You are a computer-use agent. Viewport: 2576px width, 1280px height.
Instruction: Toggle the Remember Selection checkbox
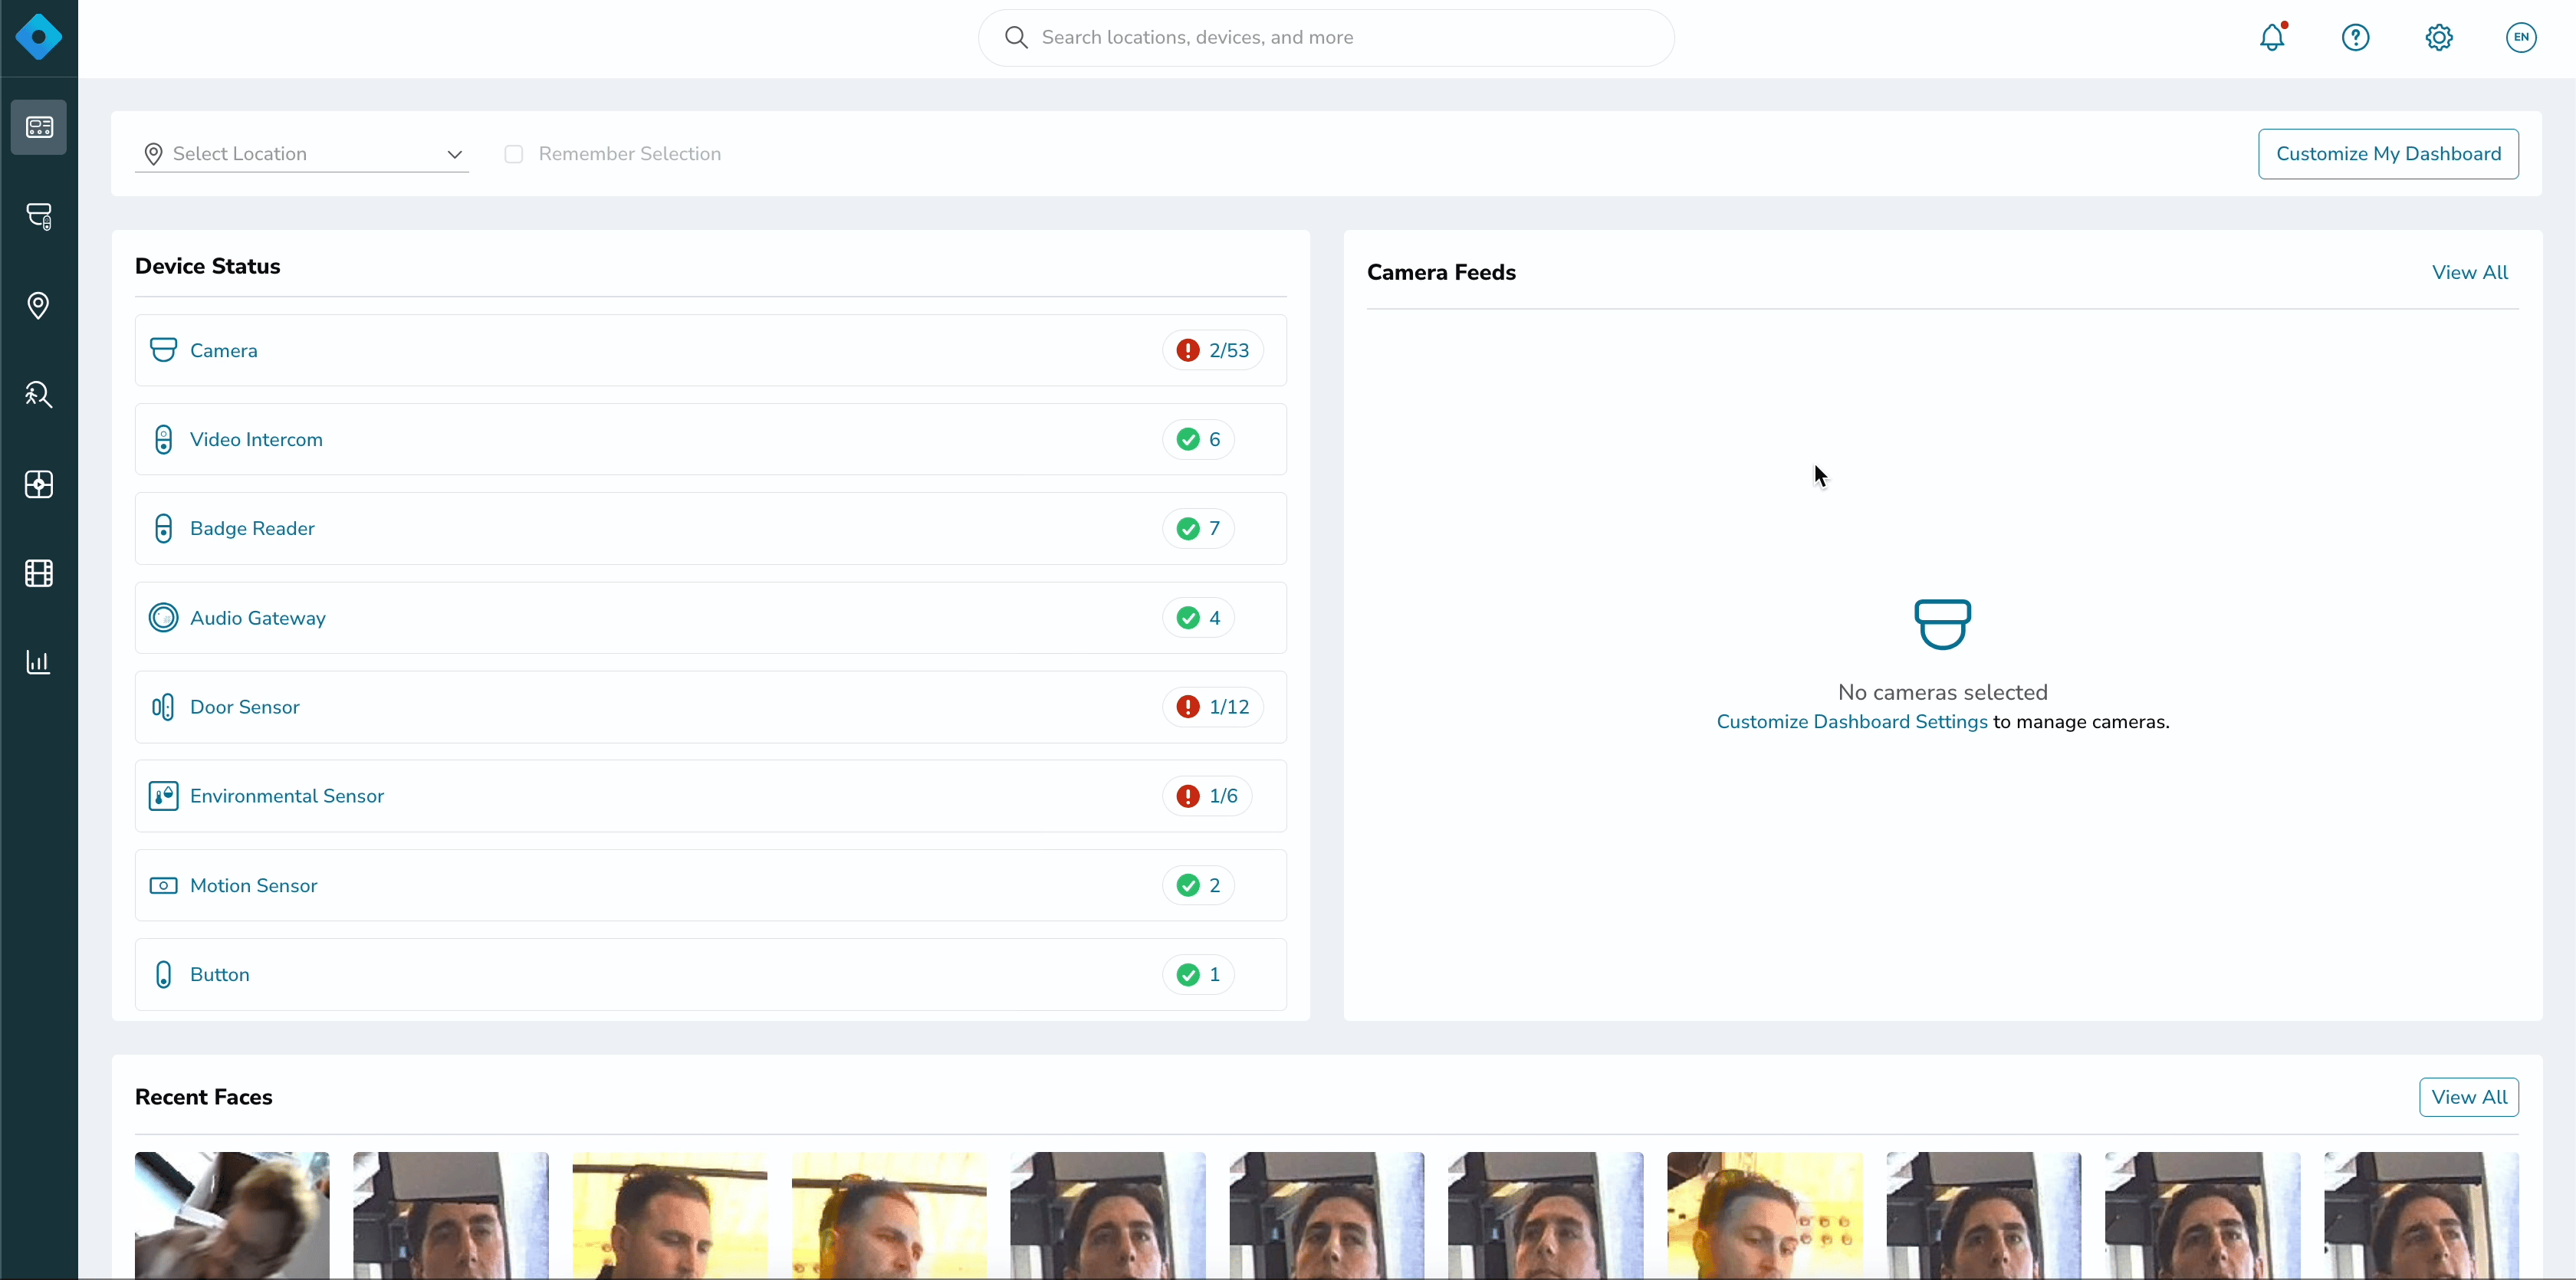(x=513, y=154)
